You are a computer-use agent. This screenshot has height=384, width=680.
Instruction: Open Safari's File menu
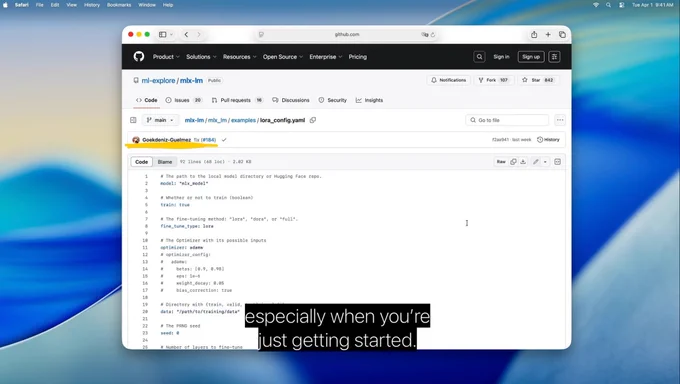coord(39,5)
